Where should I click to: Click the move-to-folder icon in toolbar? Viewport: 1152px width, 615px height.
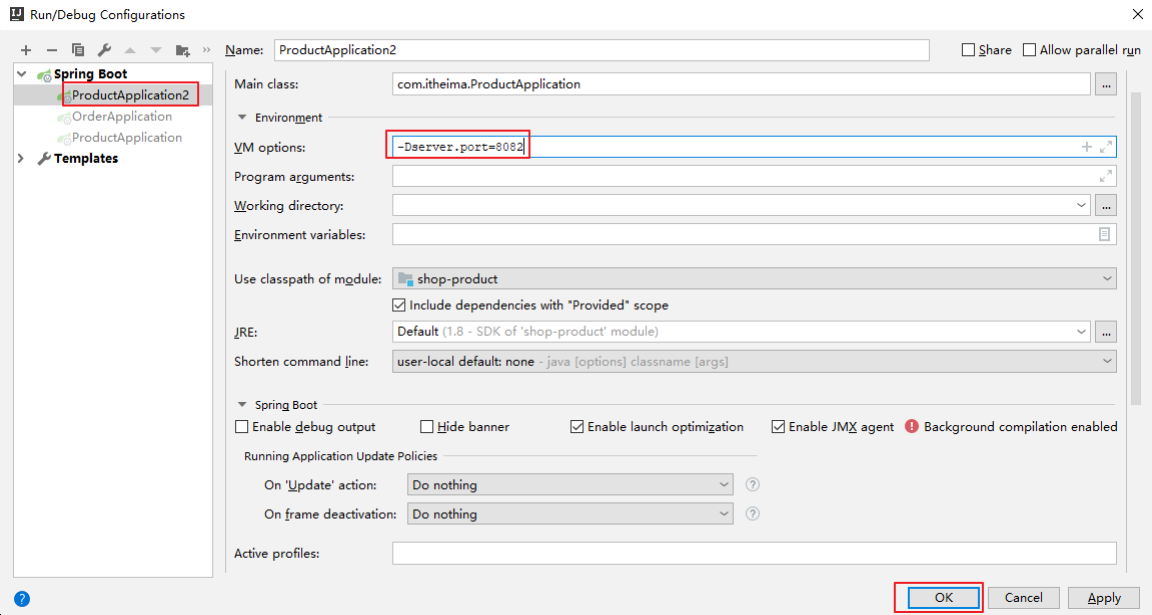(182, 50)
